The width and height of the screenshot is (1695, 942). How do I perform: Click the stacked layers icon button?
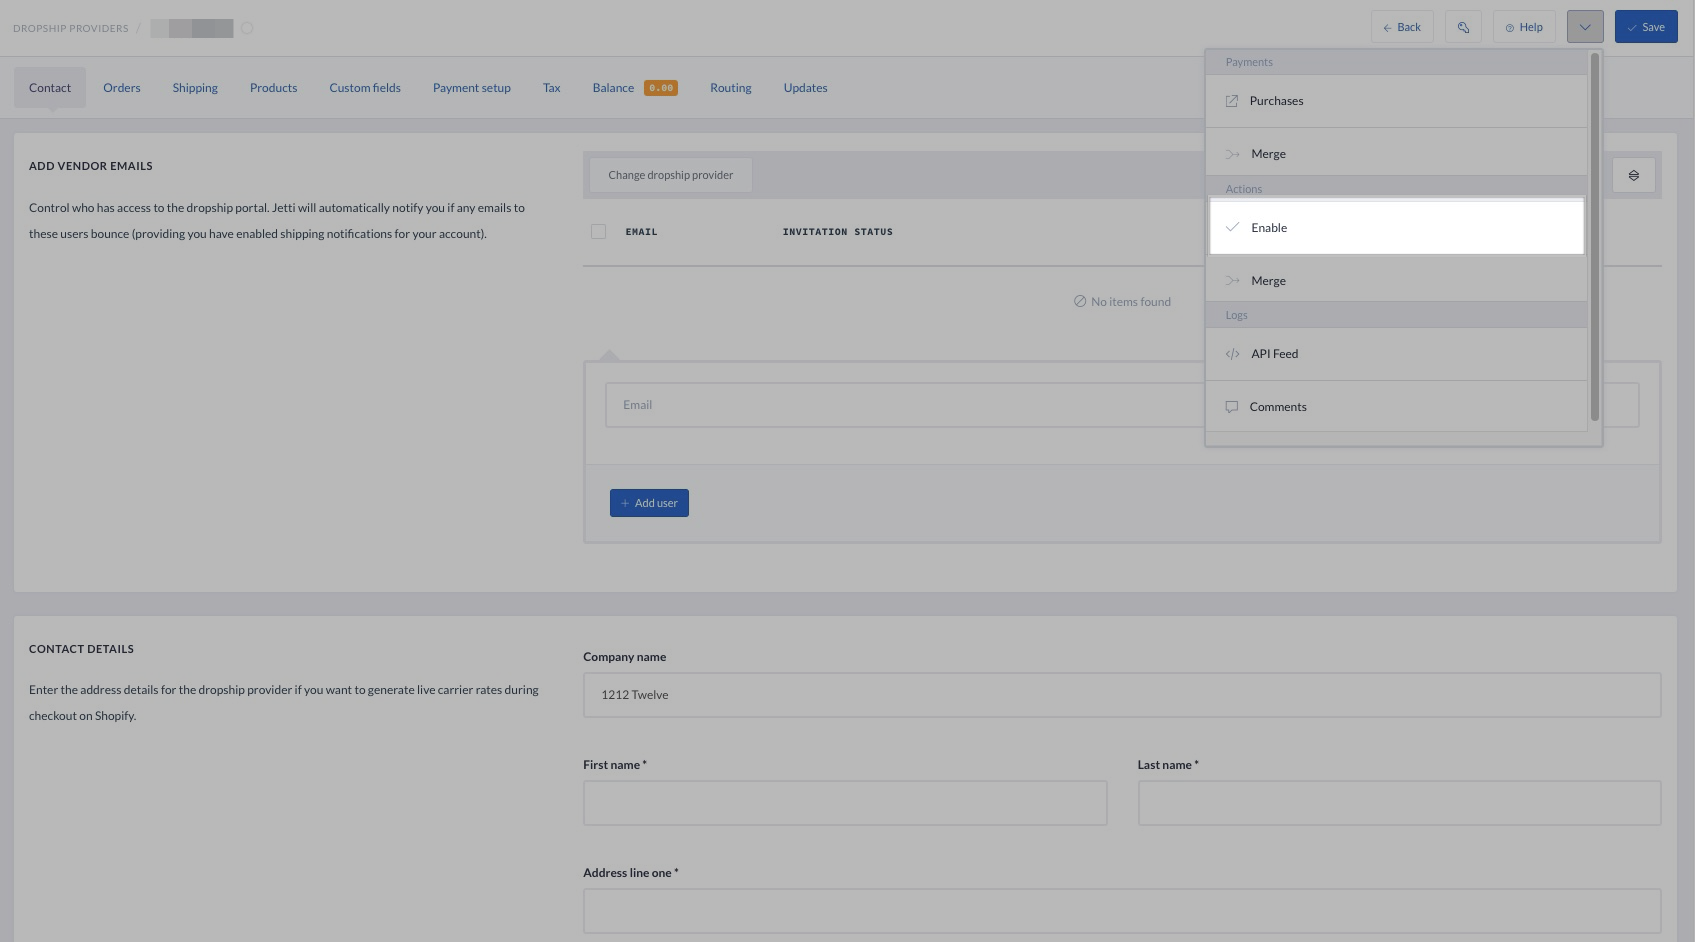coord(1634,175)
